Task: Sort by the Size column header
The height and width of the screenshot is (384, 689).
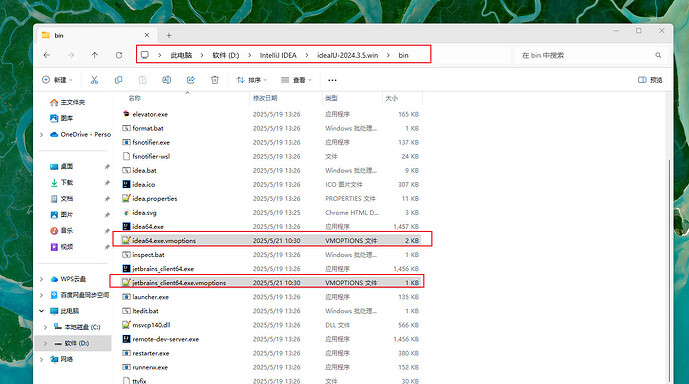Action: (x=392, y=98)
